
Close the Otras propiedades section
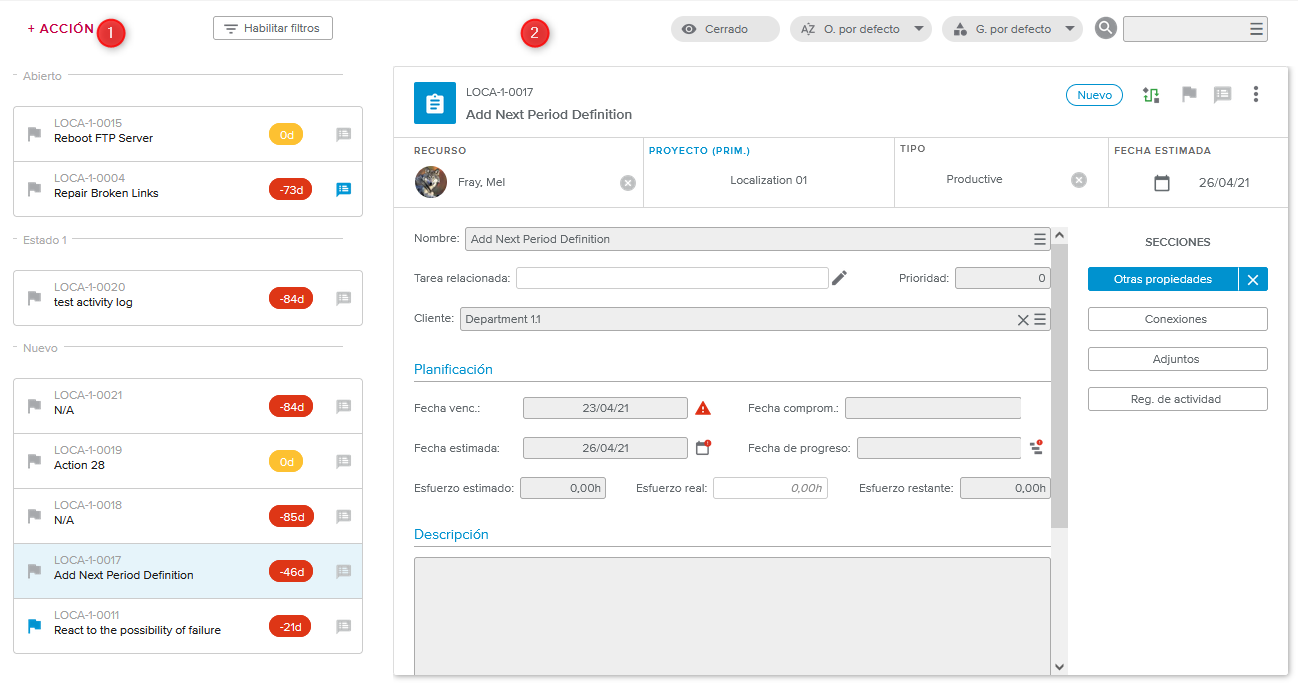point(1253,280)
